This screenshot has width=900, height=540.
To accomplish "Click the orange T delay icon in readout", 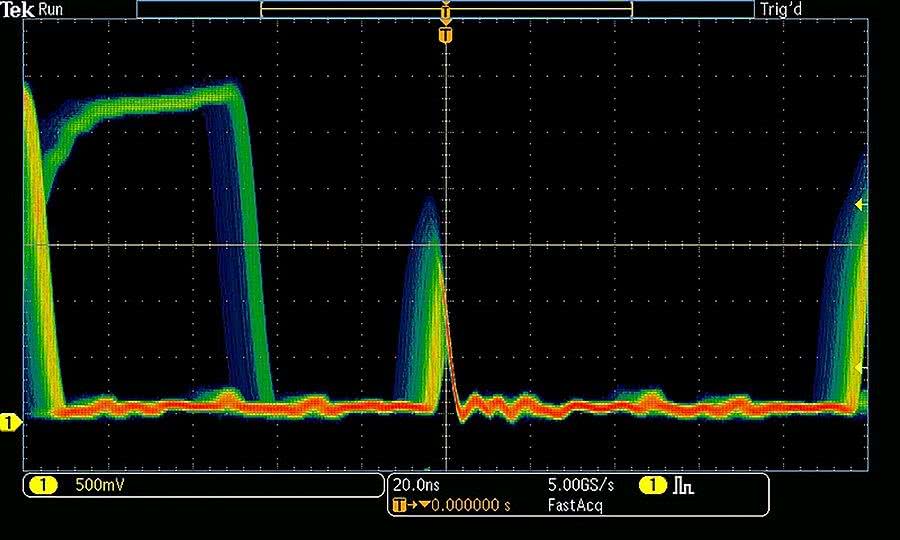I will 400,505.
